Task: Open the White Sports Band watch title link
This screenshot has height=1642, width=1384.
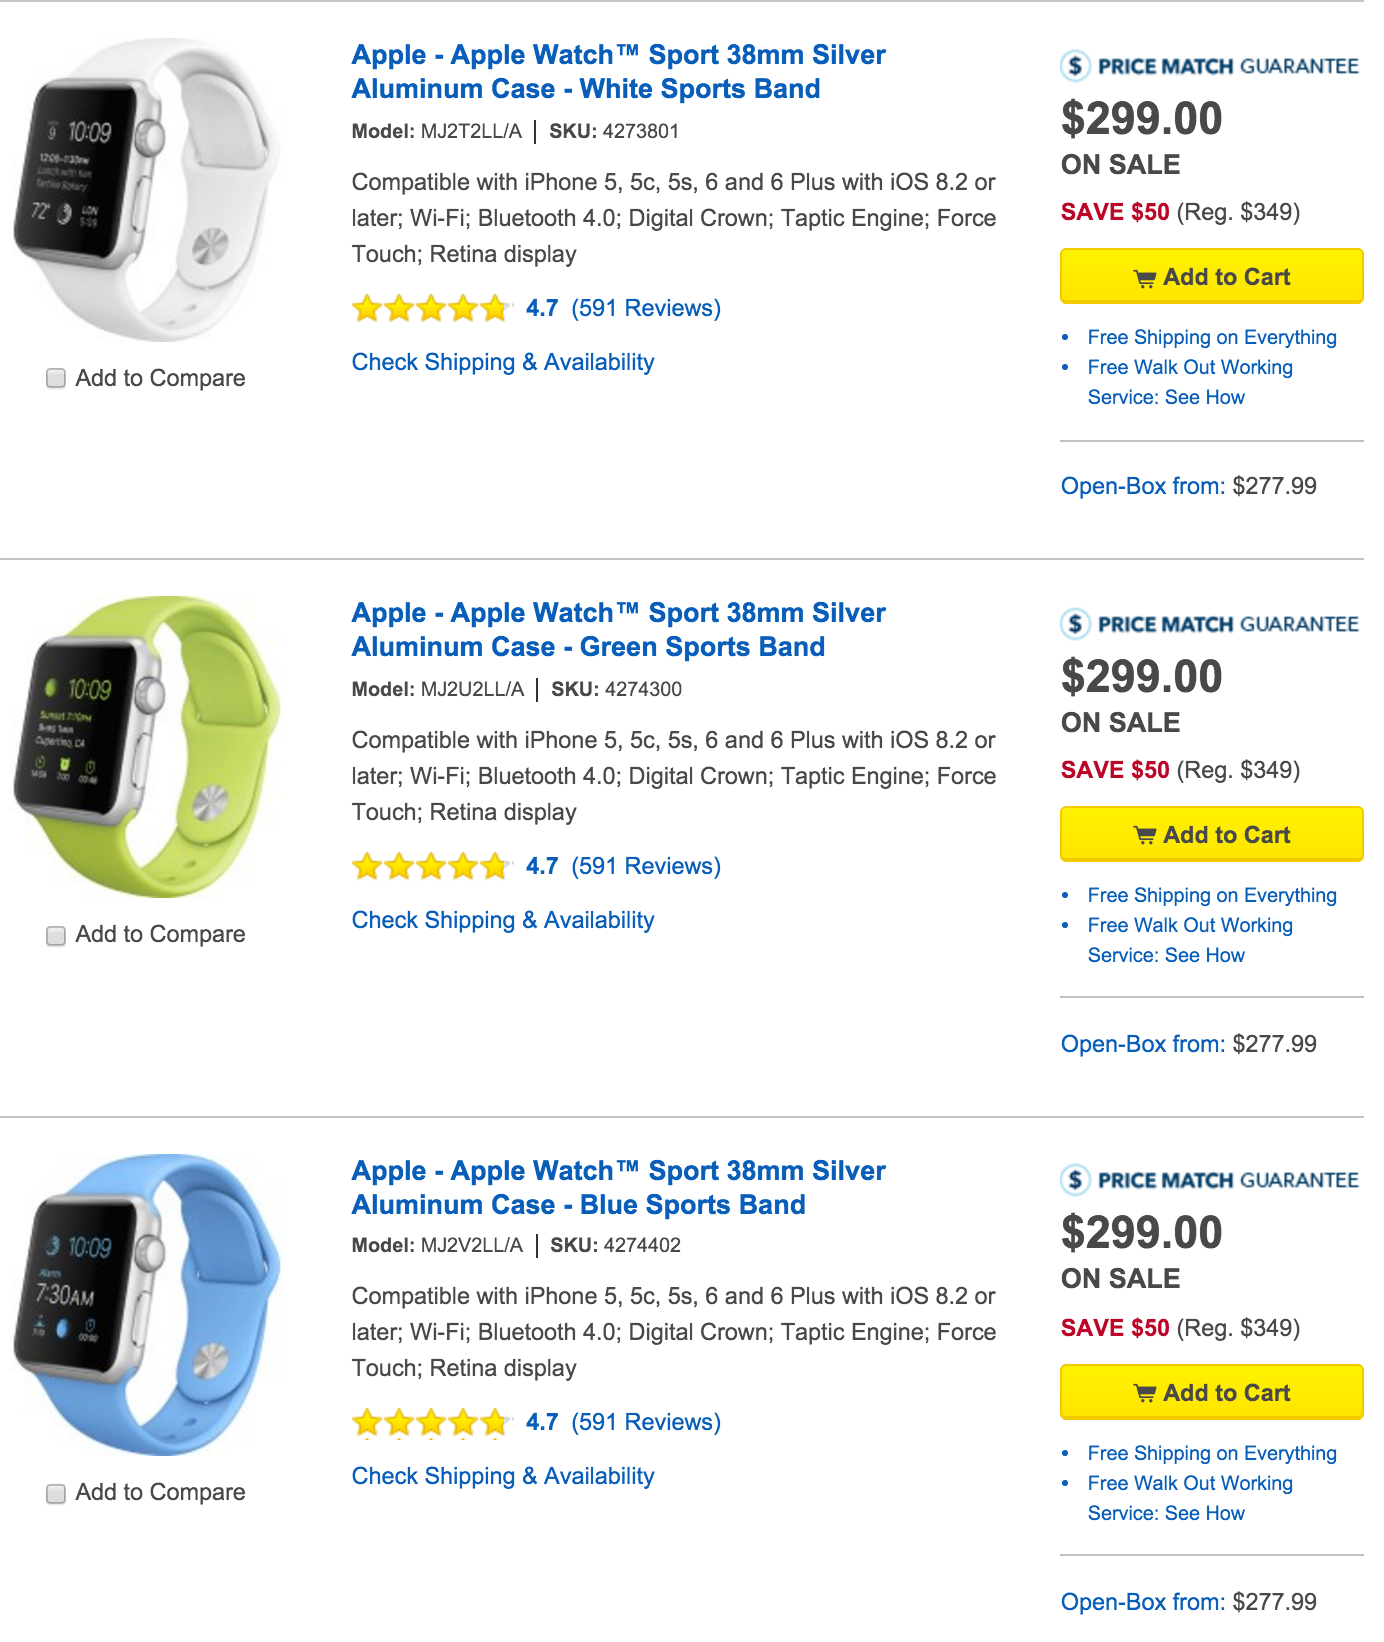Action: 618,72
